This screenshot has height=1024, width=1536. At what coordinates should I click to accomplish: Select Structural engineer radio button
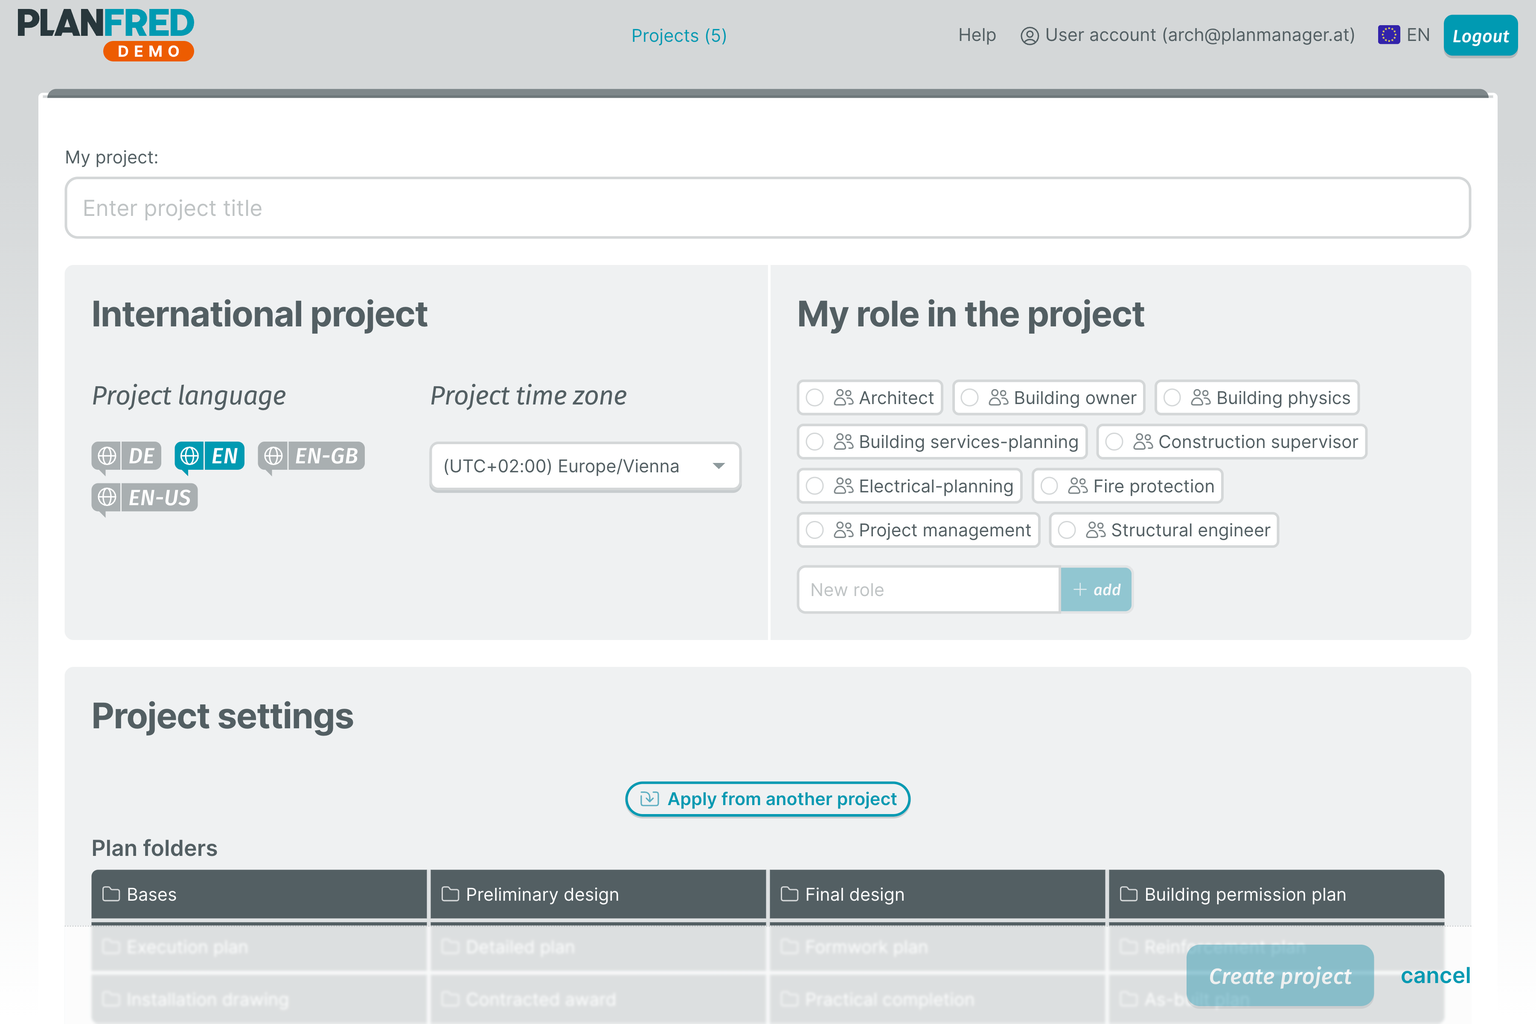1067,530
